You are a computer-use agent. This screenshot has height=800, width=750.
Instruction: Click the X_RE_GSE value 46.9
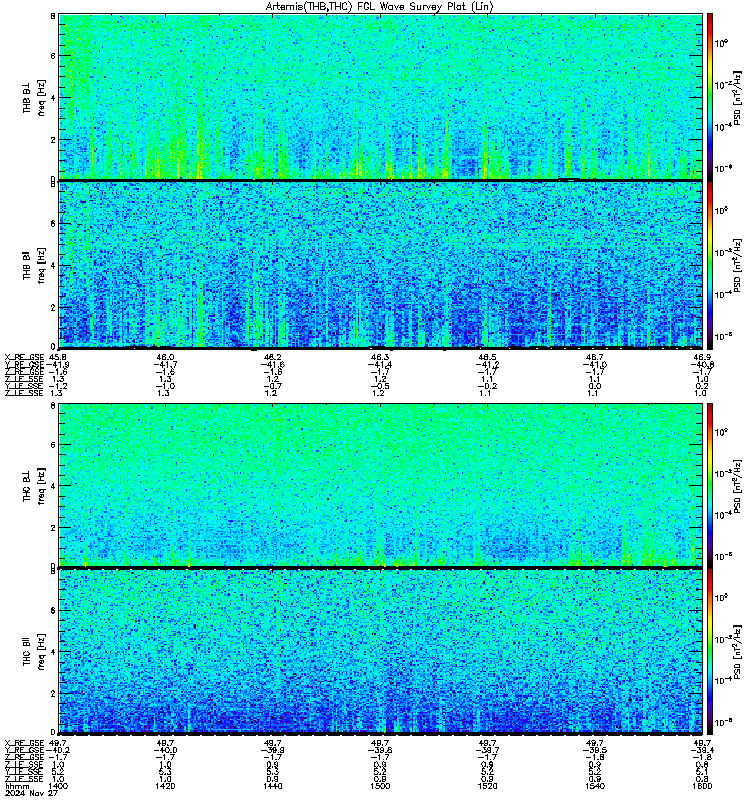click(702, 357)
